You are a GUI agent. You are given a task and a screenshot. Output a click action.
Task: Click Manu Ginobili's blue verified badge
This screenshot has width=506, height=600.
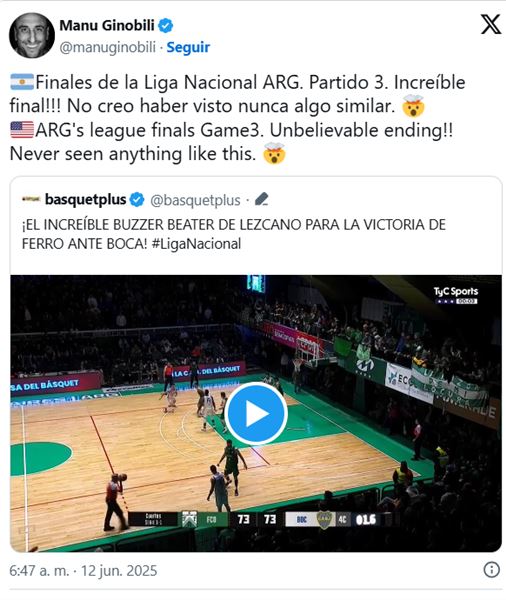(165, 26)
